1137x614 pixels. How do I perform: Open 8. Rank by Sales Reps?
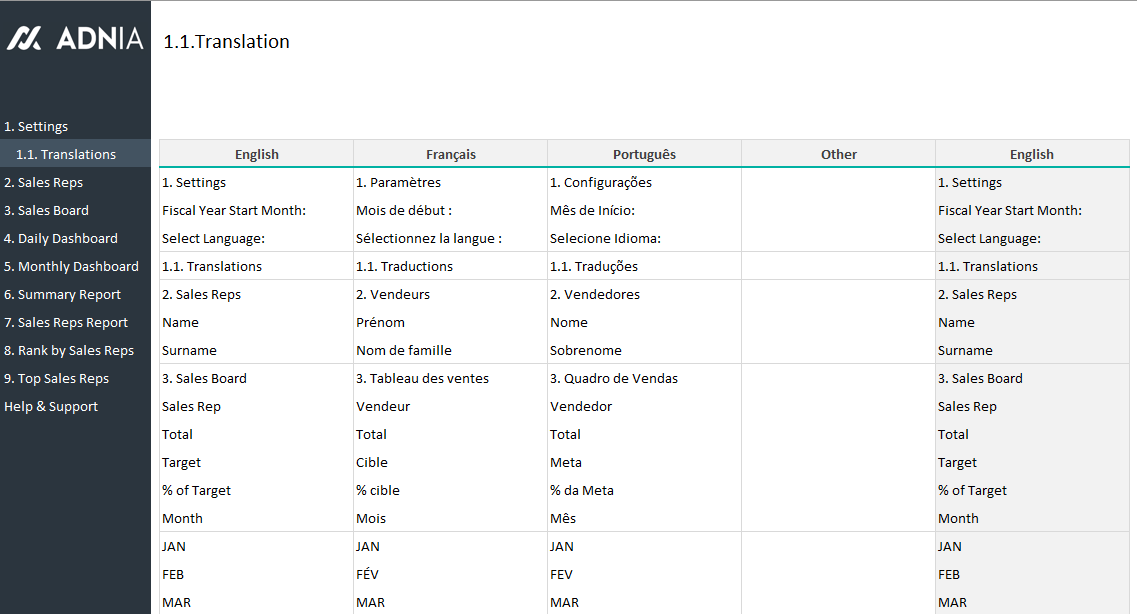click(x=69, y=351)
